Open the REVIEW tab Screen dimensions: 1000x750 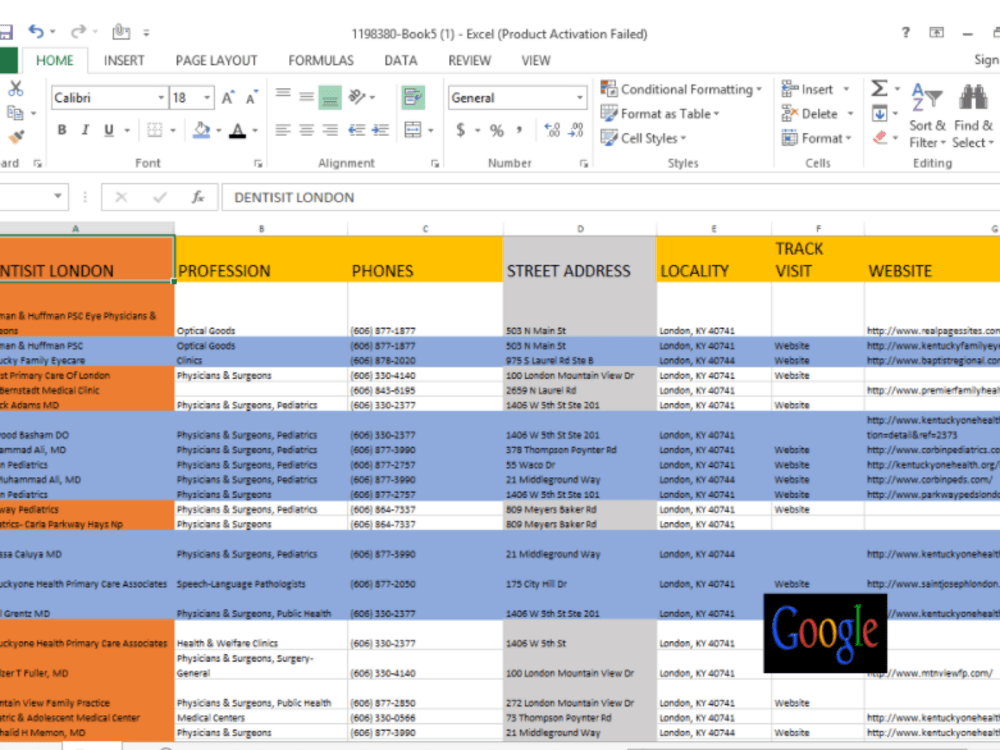[x=469, y=61]
